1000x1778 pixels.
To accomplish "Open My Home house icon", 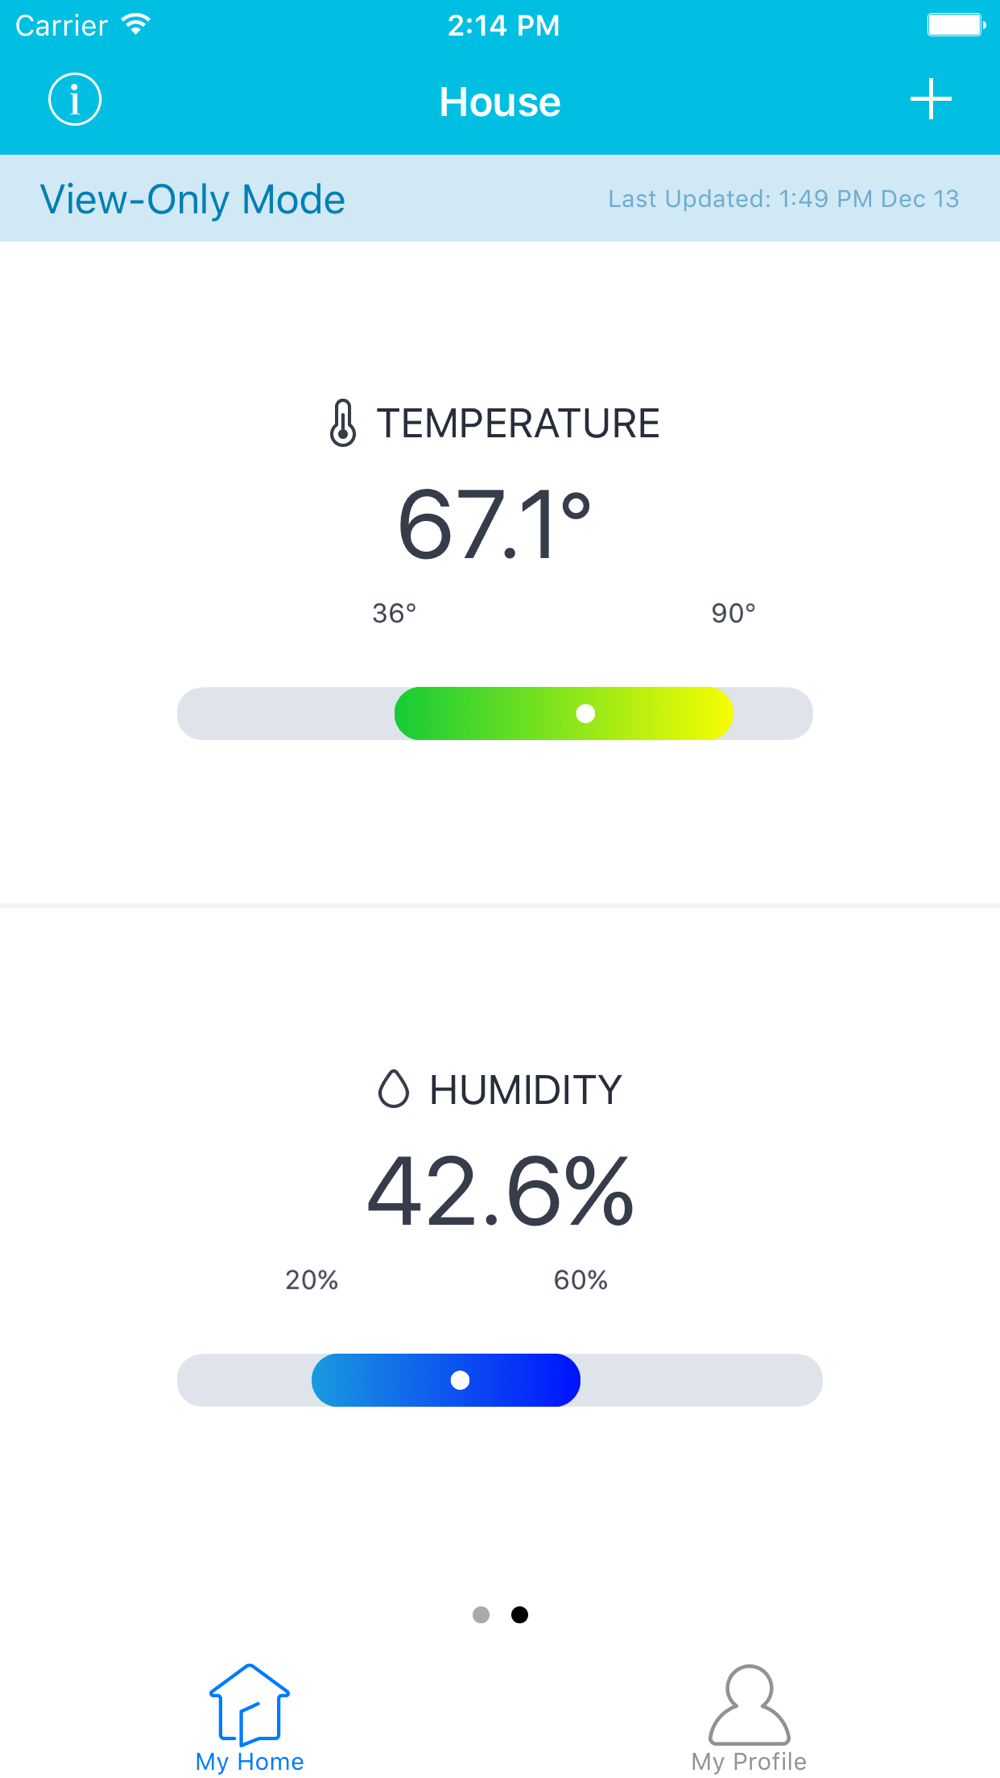I will pyautogui.click(x=249, y=1704).
